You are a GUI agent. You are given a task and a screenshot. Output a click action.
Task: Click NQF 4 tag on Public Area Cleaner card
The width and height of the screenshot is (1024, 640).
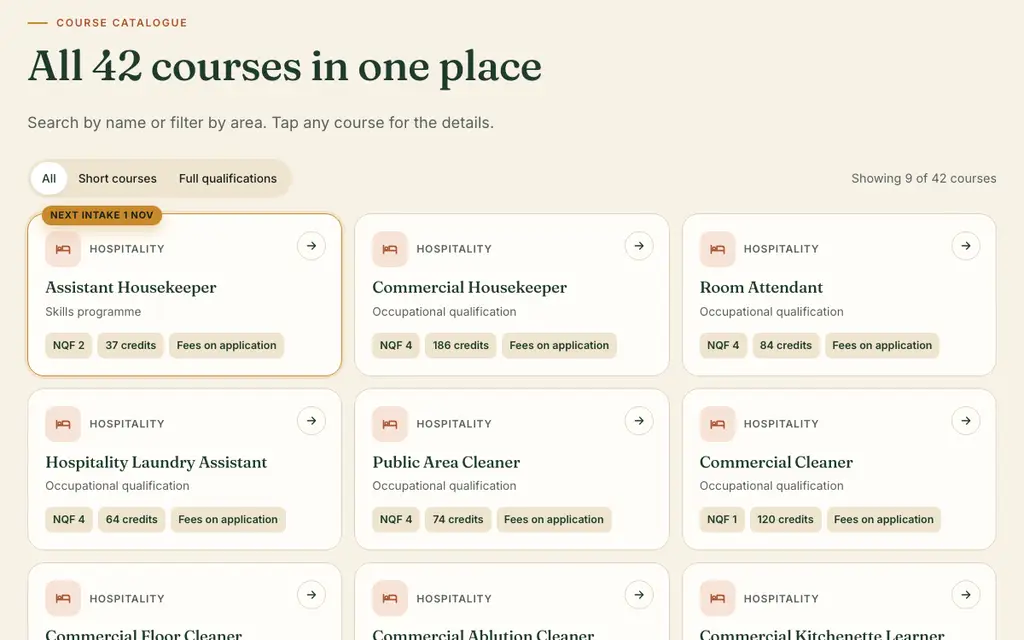pyautogui.click(x=396, y=520)
